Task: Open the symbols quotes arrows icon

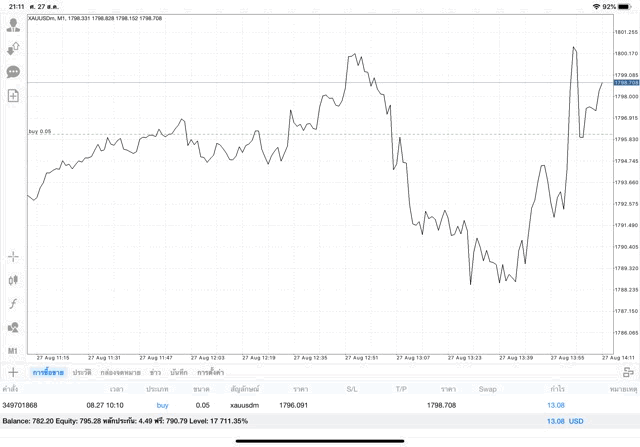Action: [13, 49]
